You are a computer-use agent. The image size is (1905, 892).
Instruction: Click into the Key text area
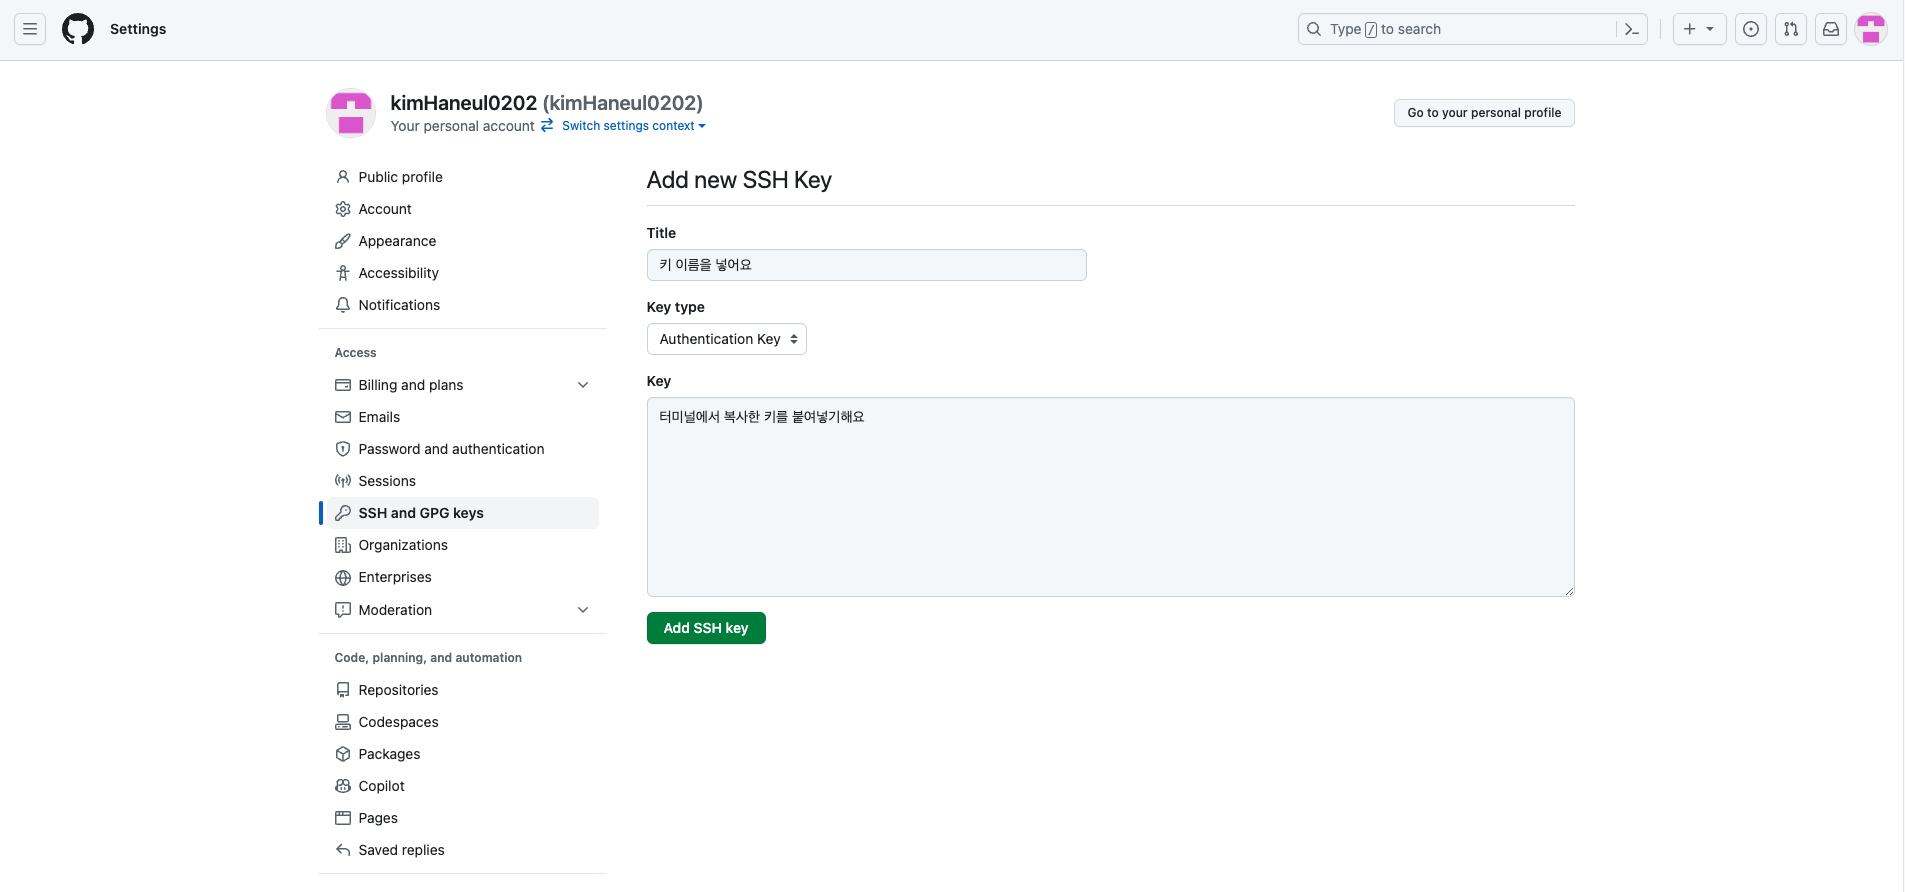click(x=1110, y=497)
